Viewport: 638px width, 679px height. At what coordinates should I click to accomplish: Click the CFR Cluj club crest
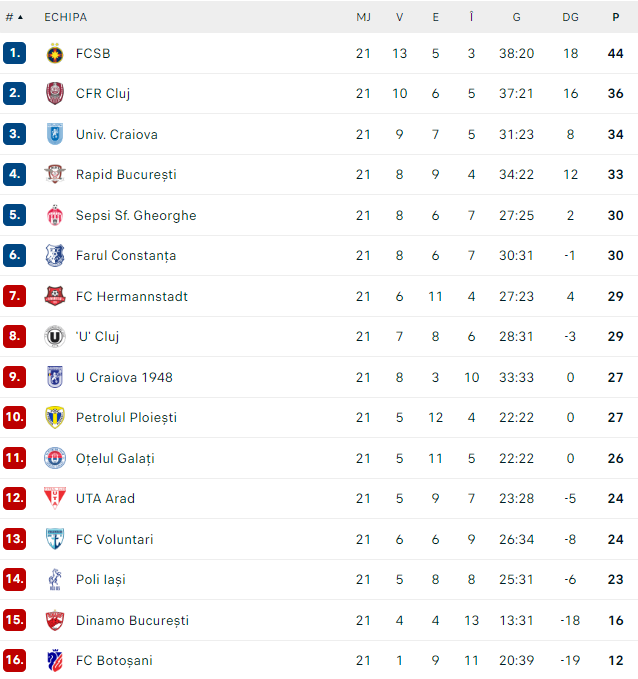(54, 94)
